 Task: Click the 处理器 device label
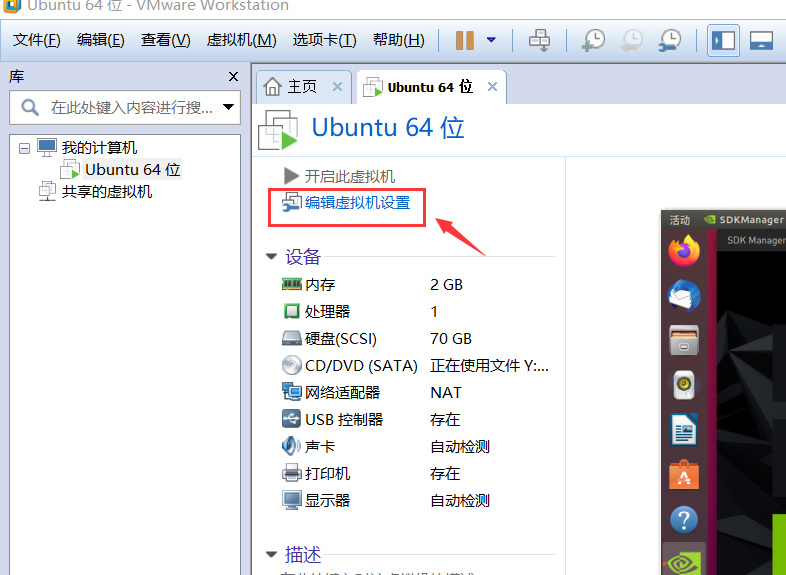pyautogui.click(x=327, y=311)
